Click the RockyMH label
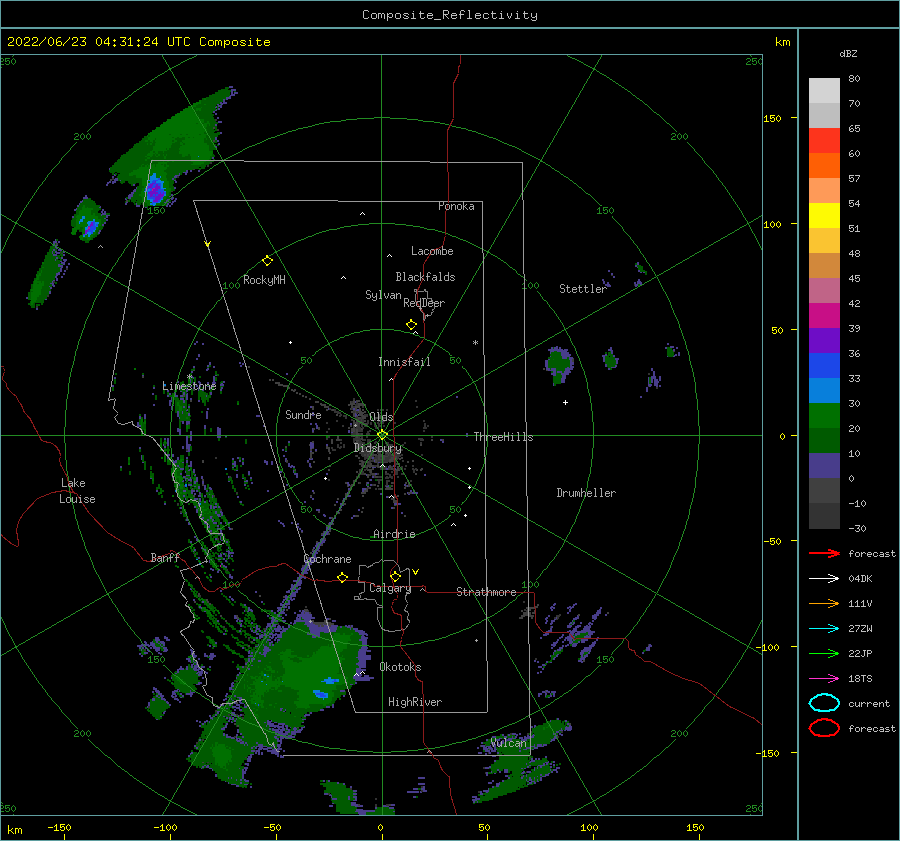Screen dimensions: 900x841 (x=264, y=280)
